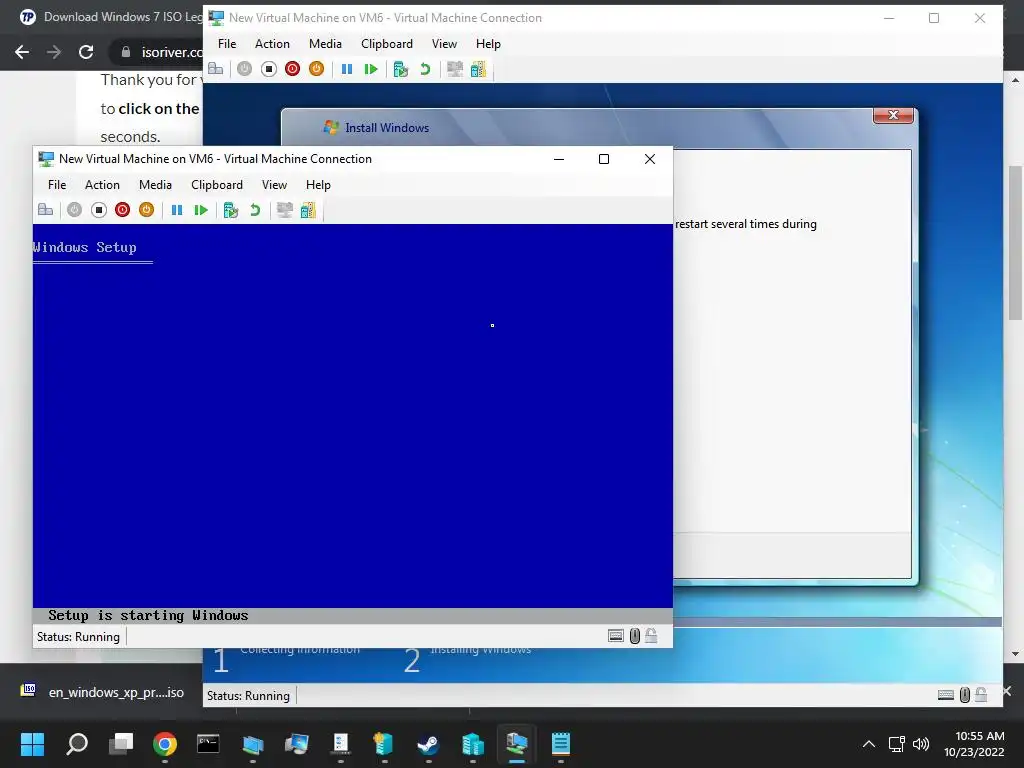Click orange Save state icon in back VM window

[x=316, y=69]
